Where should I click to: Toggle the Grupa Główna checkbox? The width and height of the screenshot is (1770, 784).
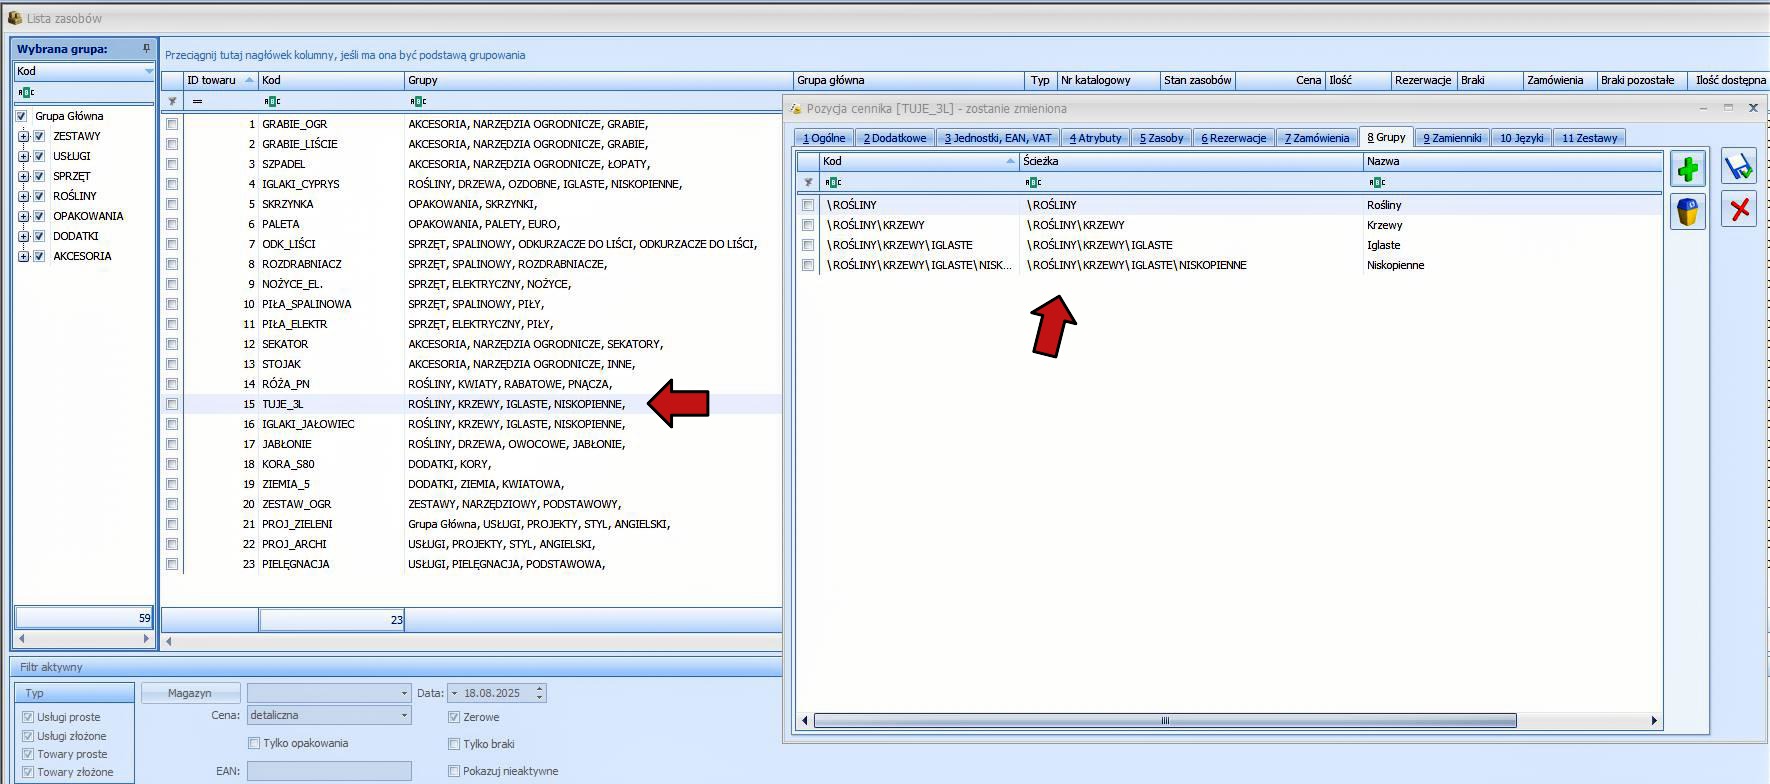point(22,116)
